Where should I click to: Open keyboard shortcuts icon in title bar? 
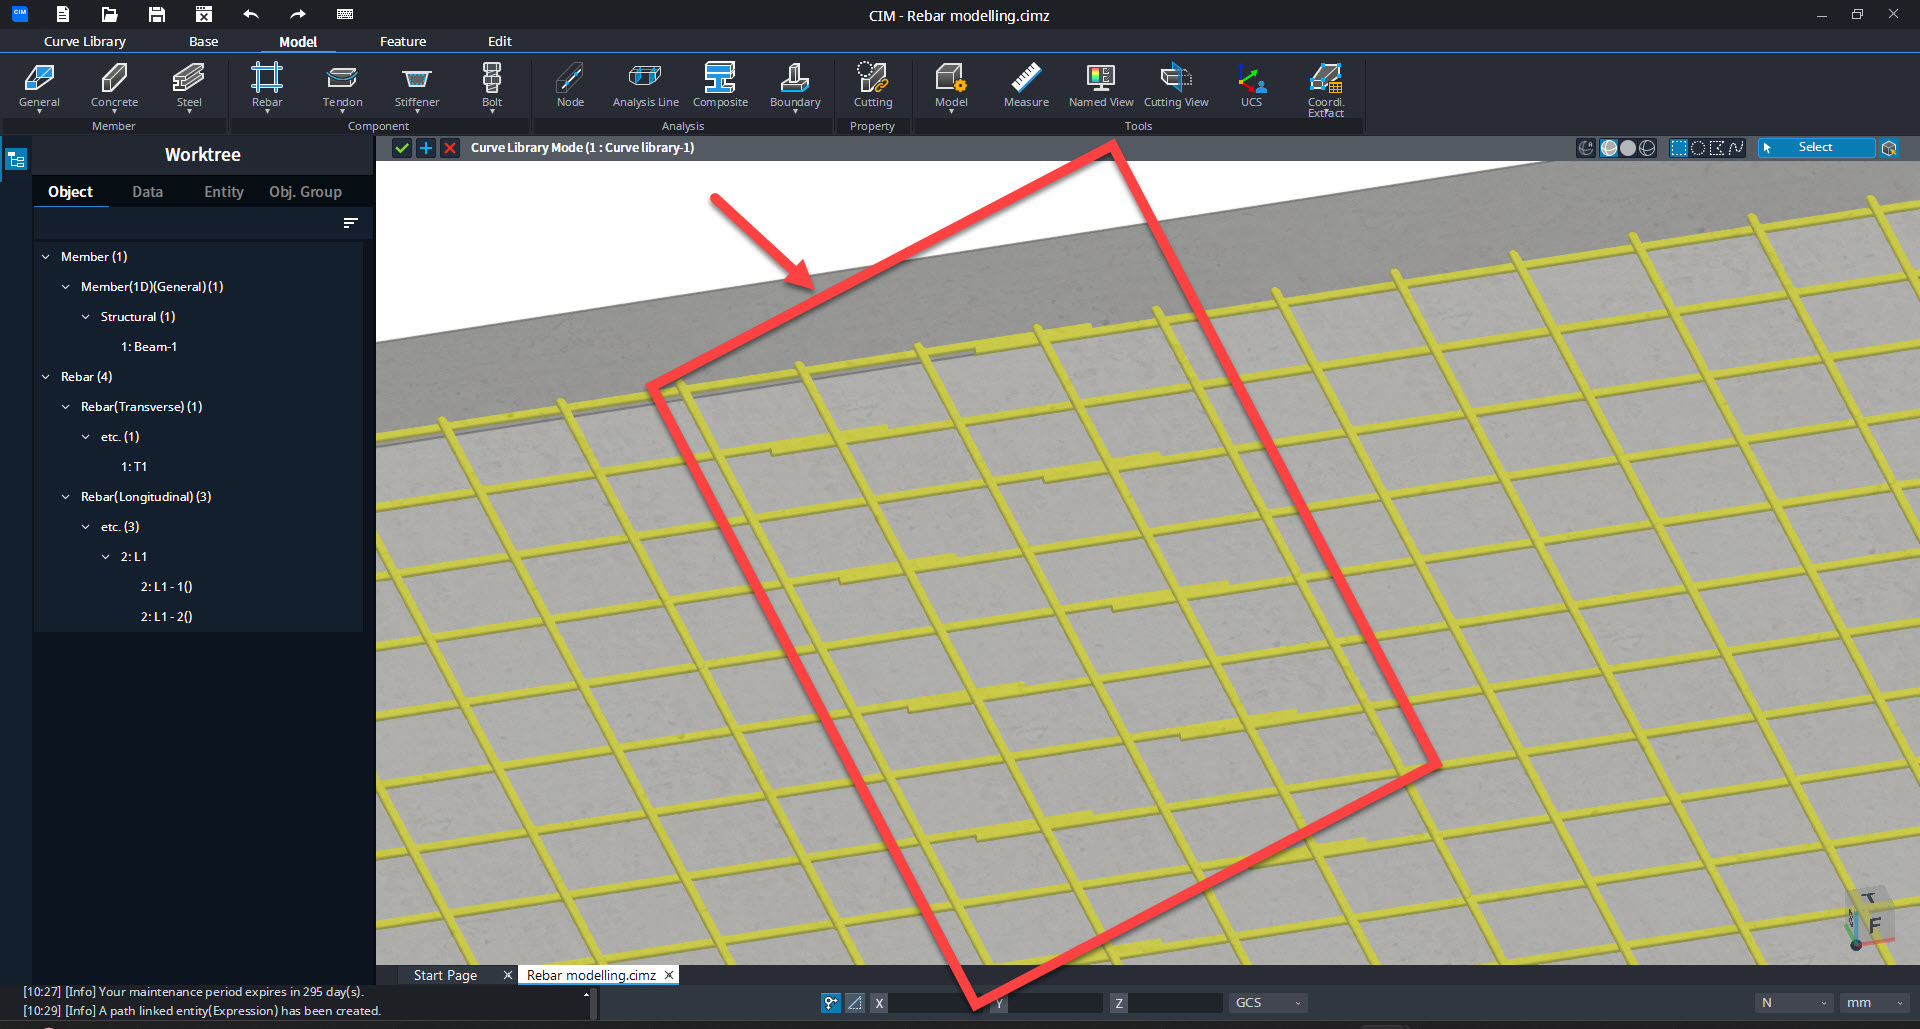345,14
